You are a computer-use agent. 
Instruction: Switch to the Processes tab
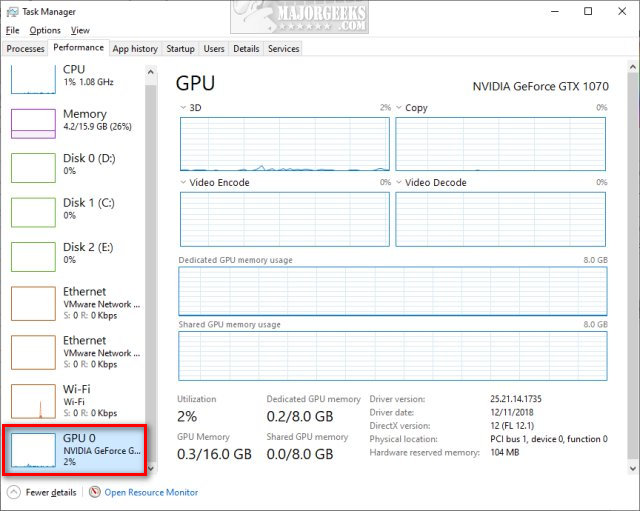pos(25,48)
